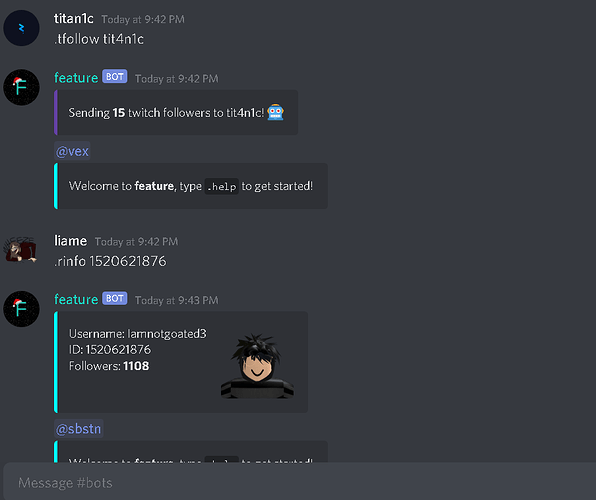Open liame's avatar picture
This screenshot has width=596, height=500.
(21, 250)
